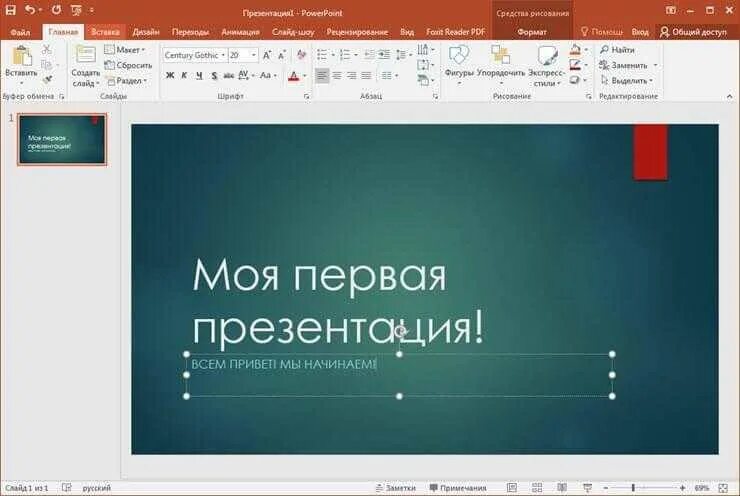Switch to Slide Sorter view icon
The height and width of the screenshot is (496, 740).
coord(537,488)
